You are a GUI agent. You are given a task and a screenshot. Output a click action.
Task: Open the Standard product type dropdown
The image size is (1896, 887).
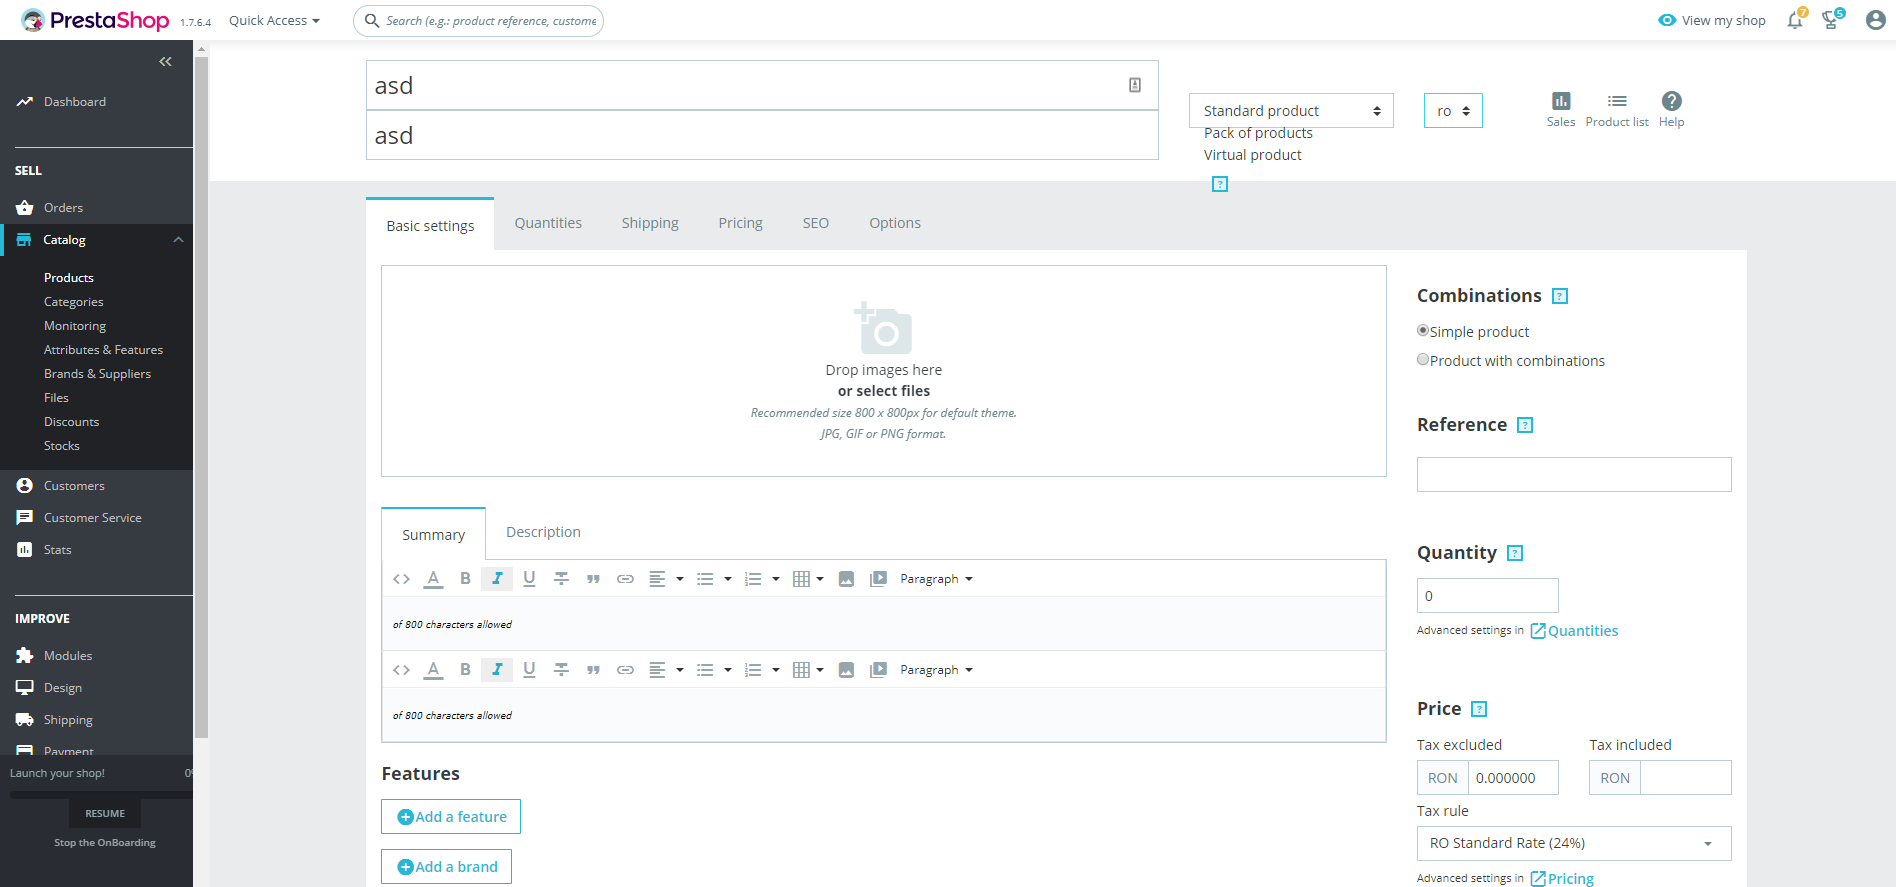(x=1291, y=111)
